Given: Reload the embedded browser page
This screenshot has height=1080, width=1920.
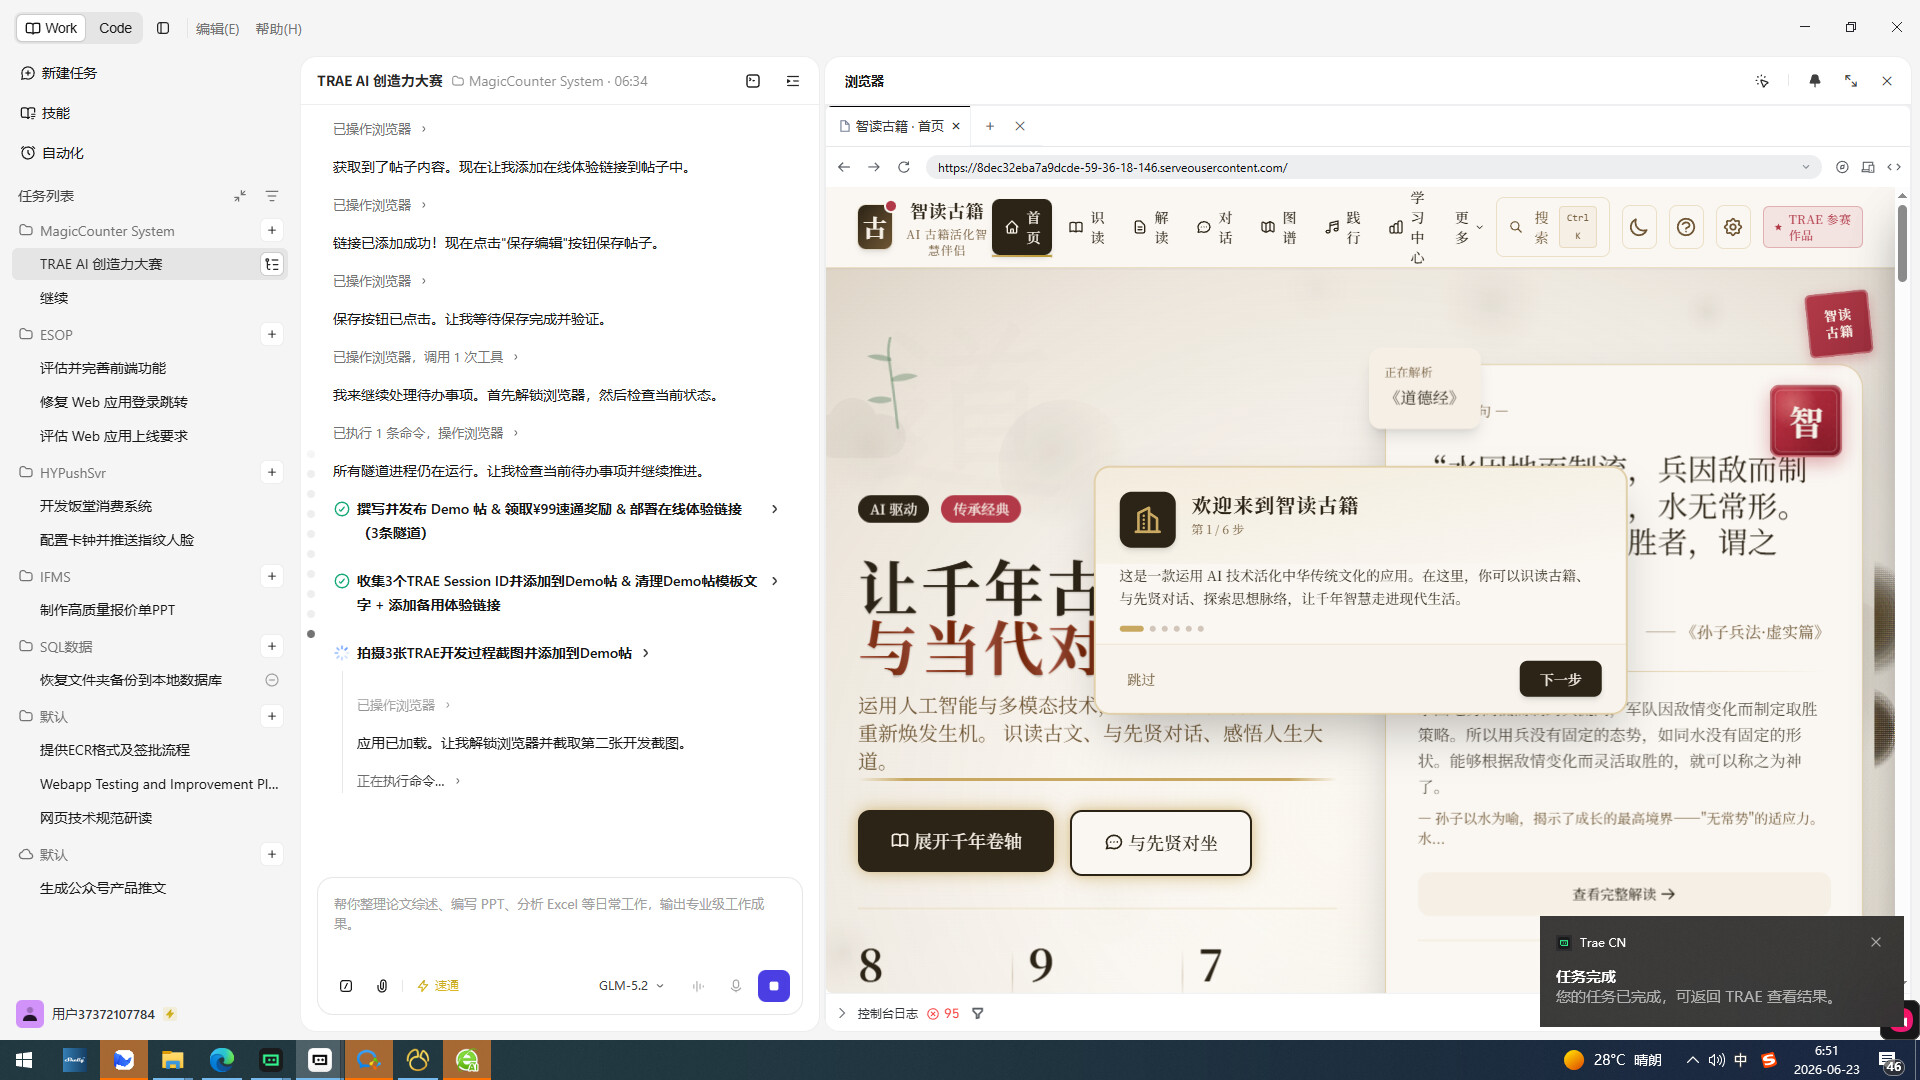Looking at the screenshot, I should [x=904, y=167].
